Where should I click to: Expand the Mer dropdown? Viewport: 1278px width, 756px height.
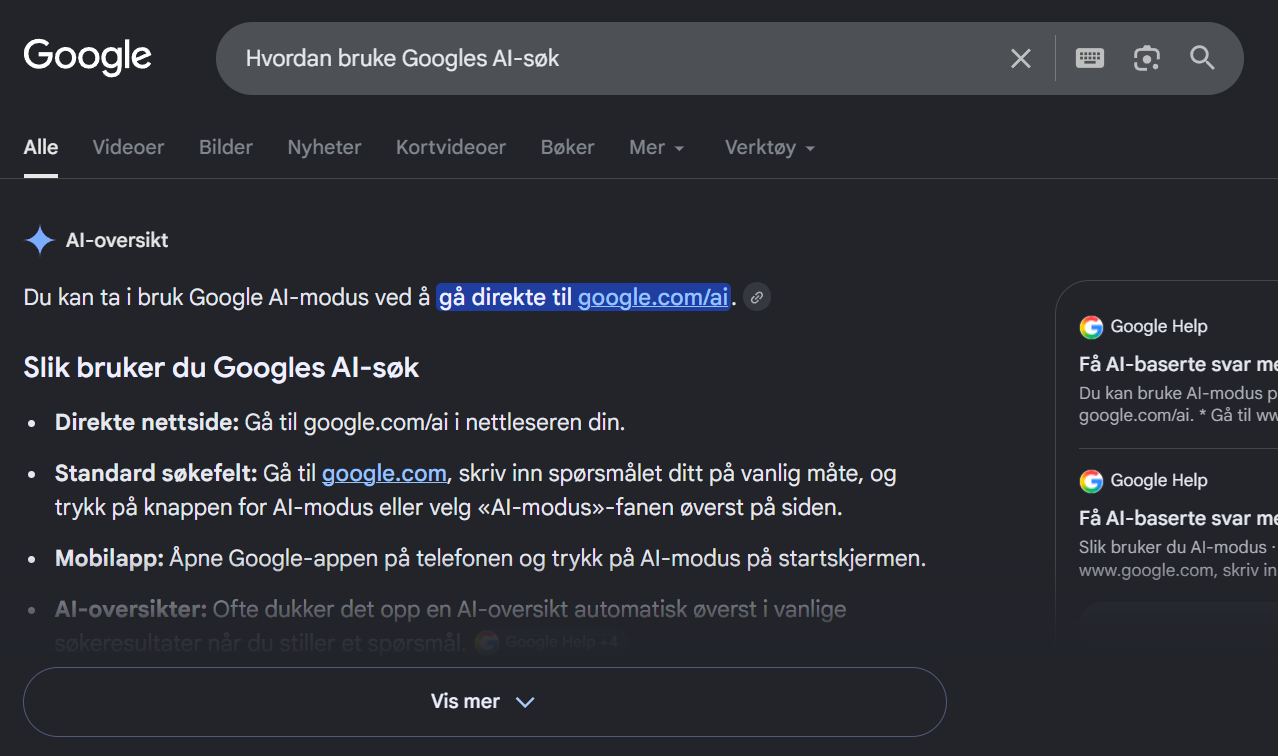[x=657, y=147]
